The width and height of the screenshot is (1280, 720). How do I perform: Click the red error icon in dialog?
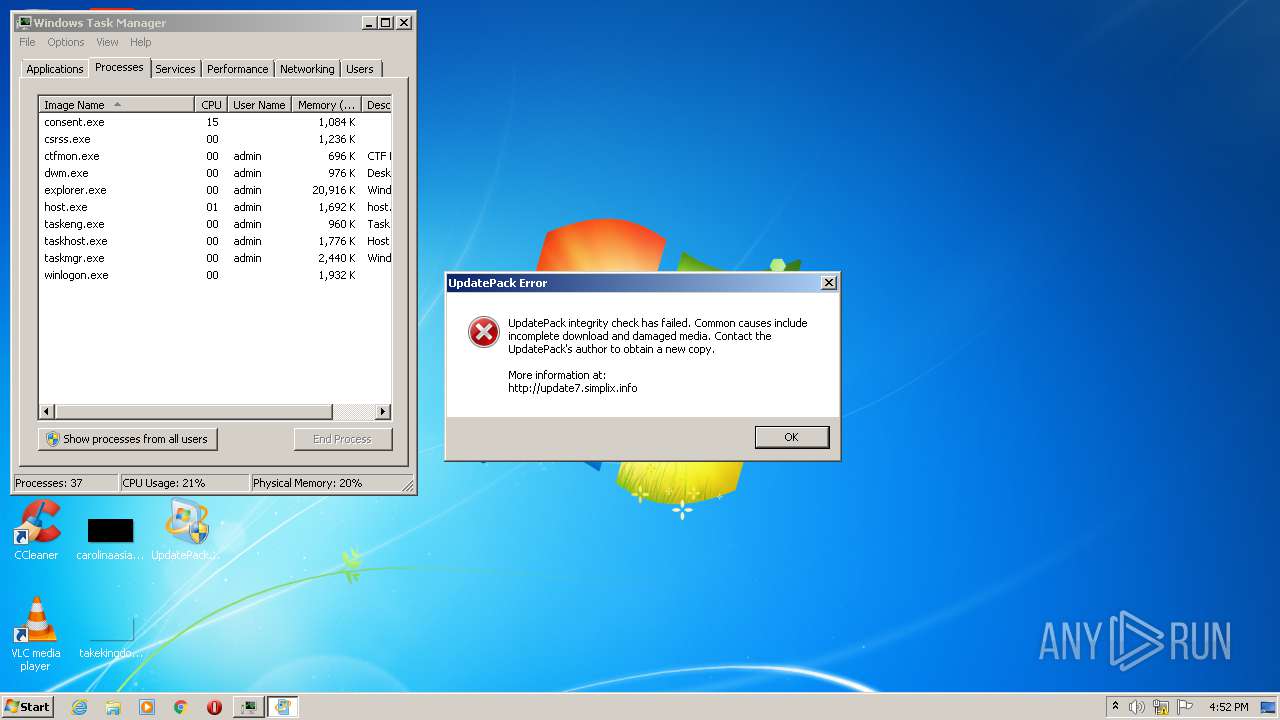coord(484,332)
